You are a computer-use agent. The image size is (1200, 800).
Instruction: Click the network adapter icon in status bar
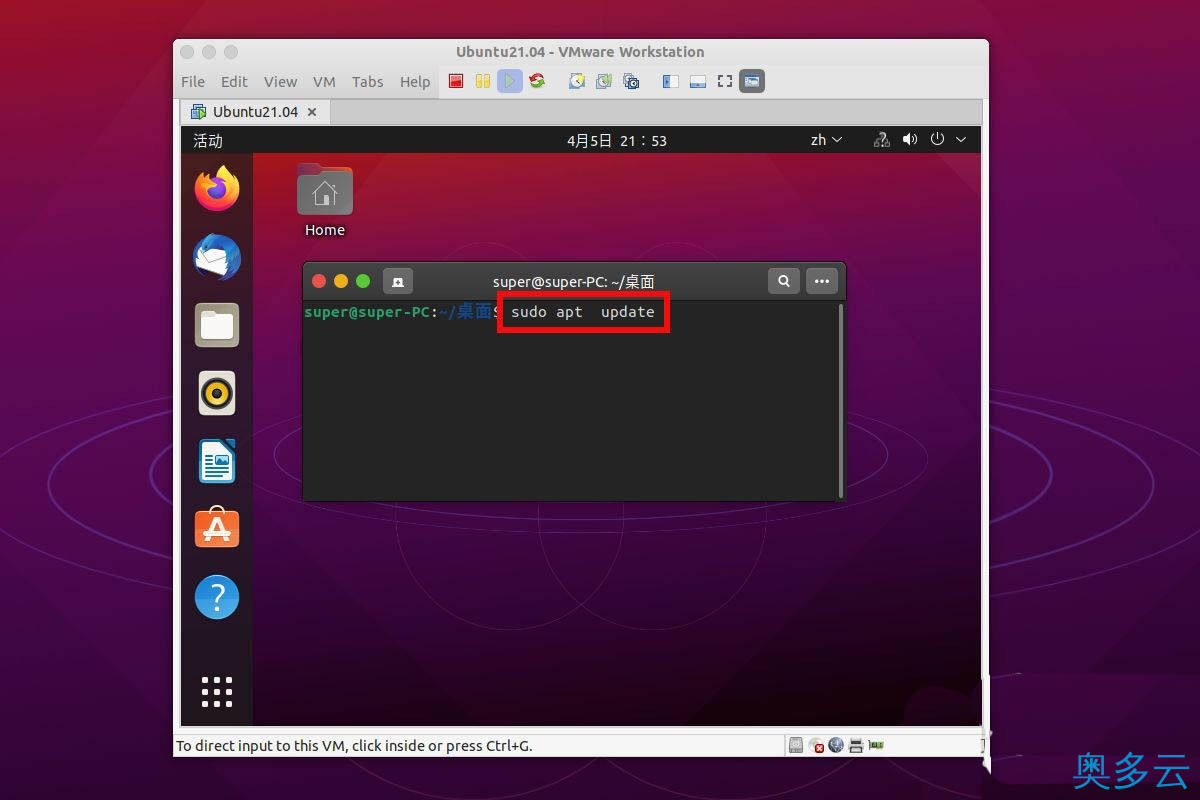[836, 745]
